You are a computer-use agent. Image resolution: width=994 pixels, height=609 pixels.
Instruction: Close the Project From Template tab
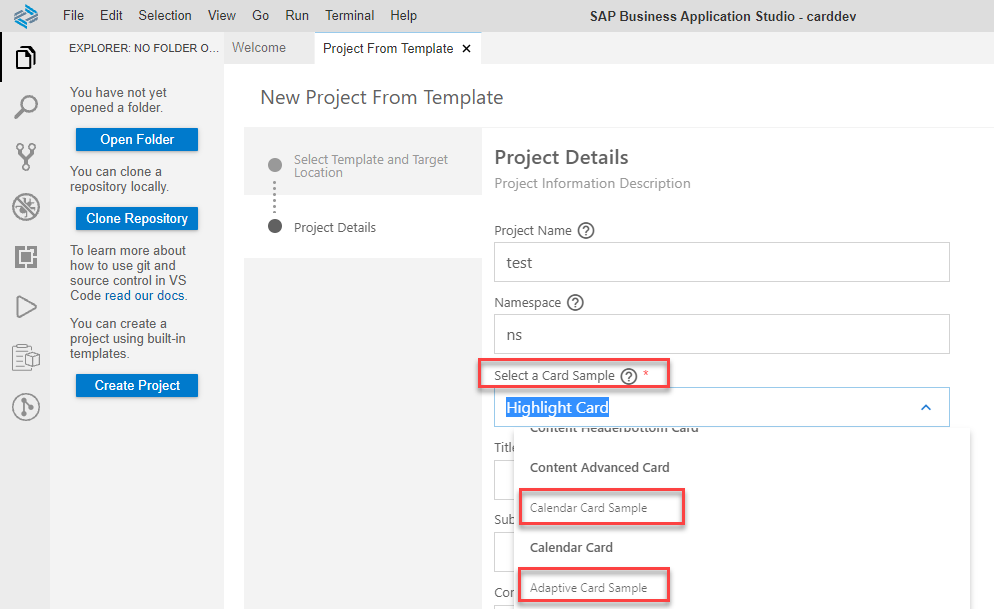[467, 49]
